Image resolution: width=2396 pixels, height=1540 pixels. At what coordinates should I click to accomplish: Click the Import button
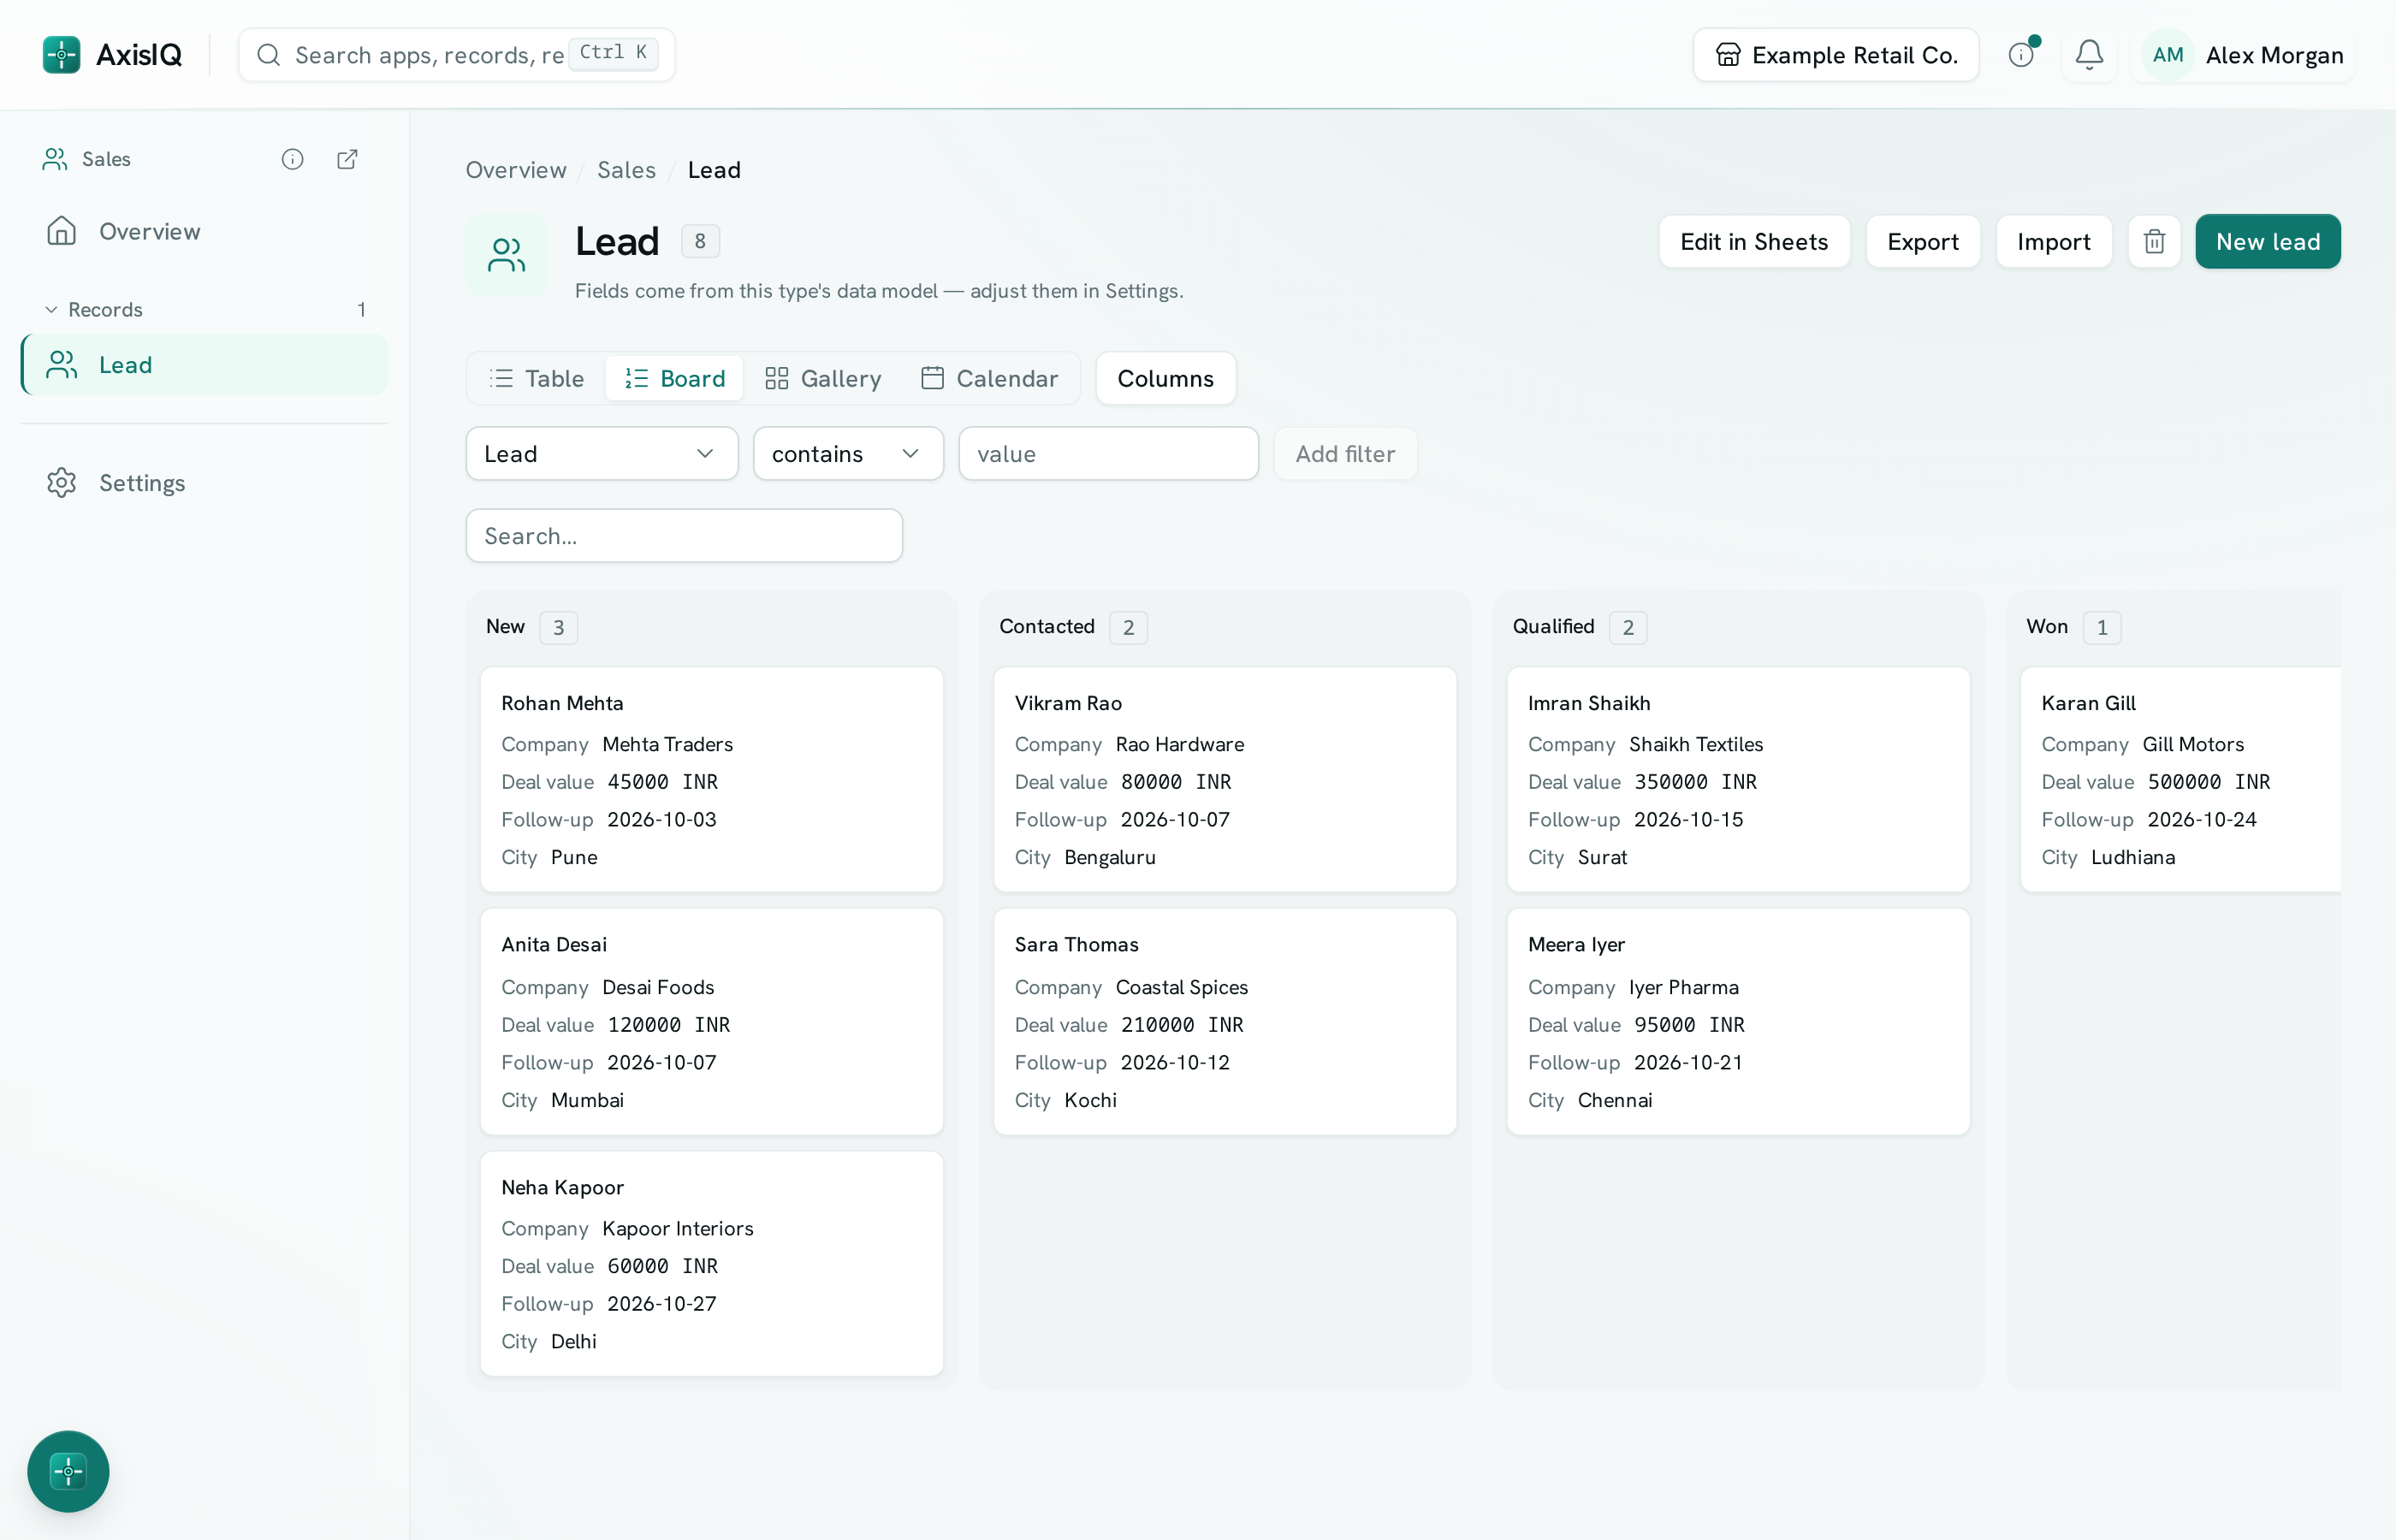(2053, 242)
